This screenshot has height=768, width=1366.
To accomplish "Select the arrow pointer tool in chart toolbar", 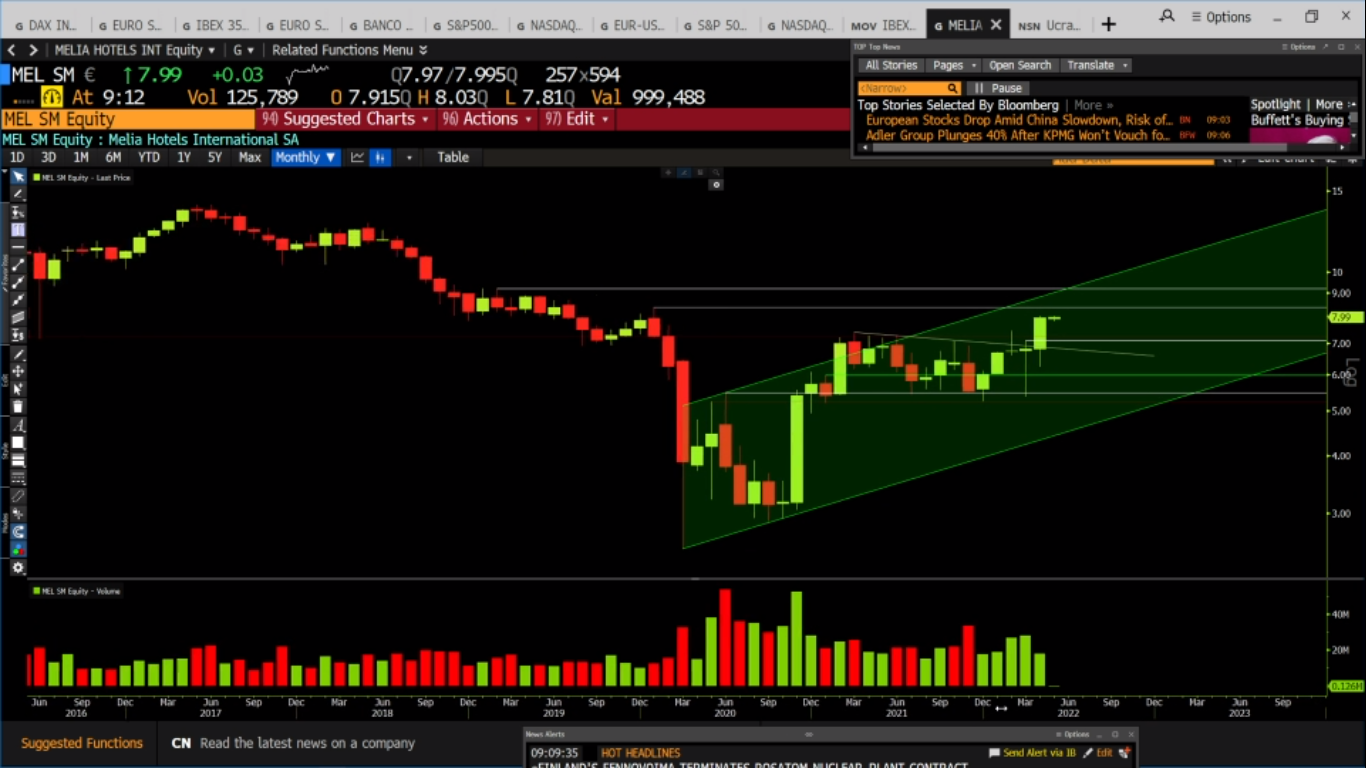I will [x=18, y=177].
